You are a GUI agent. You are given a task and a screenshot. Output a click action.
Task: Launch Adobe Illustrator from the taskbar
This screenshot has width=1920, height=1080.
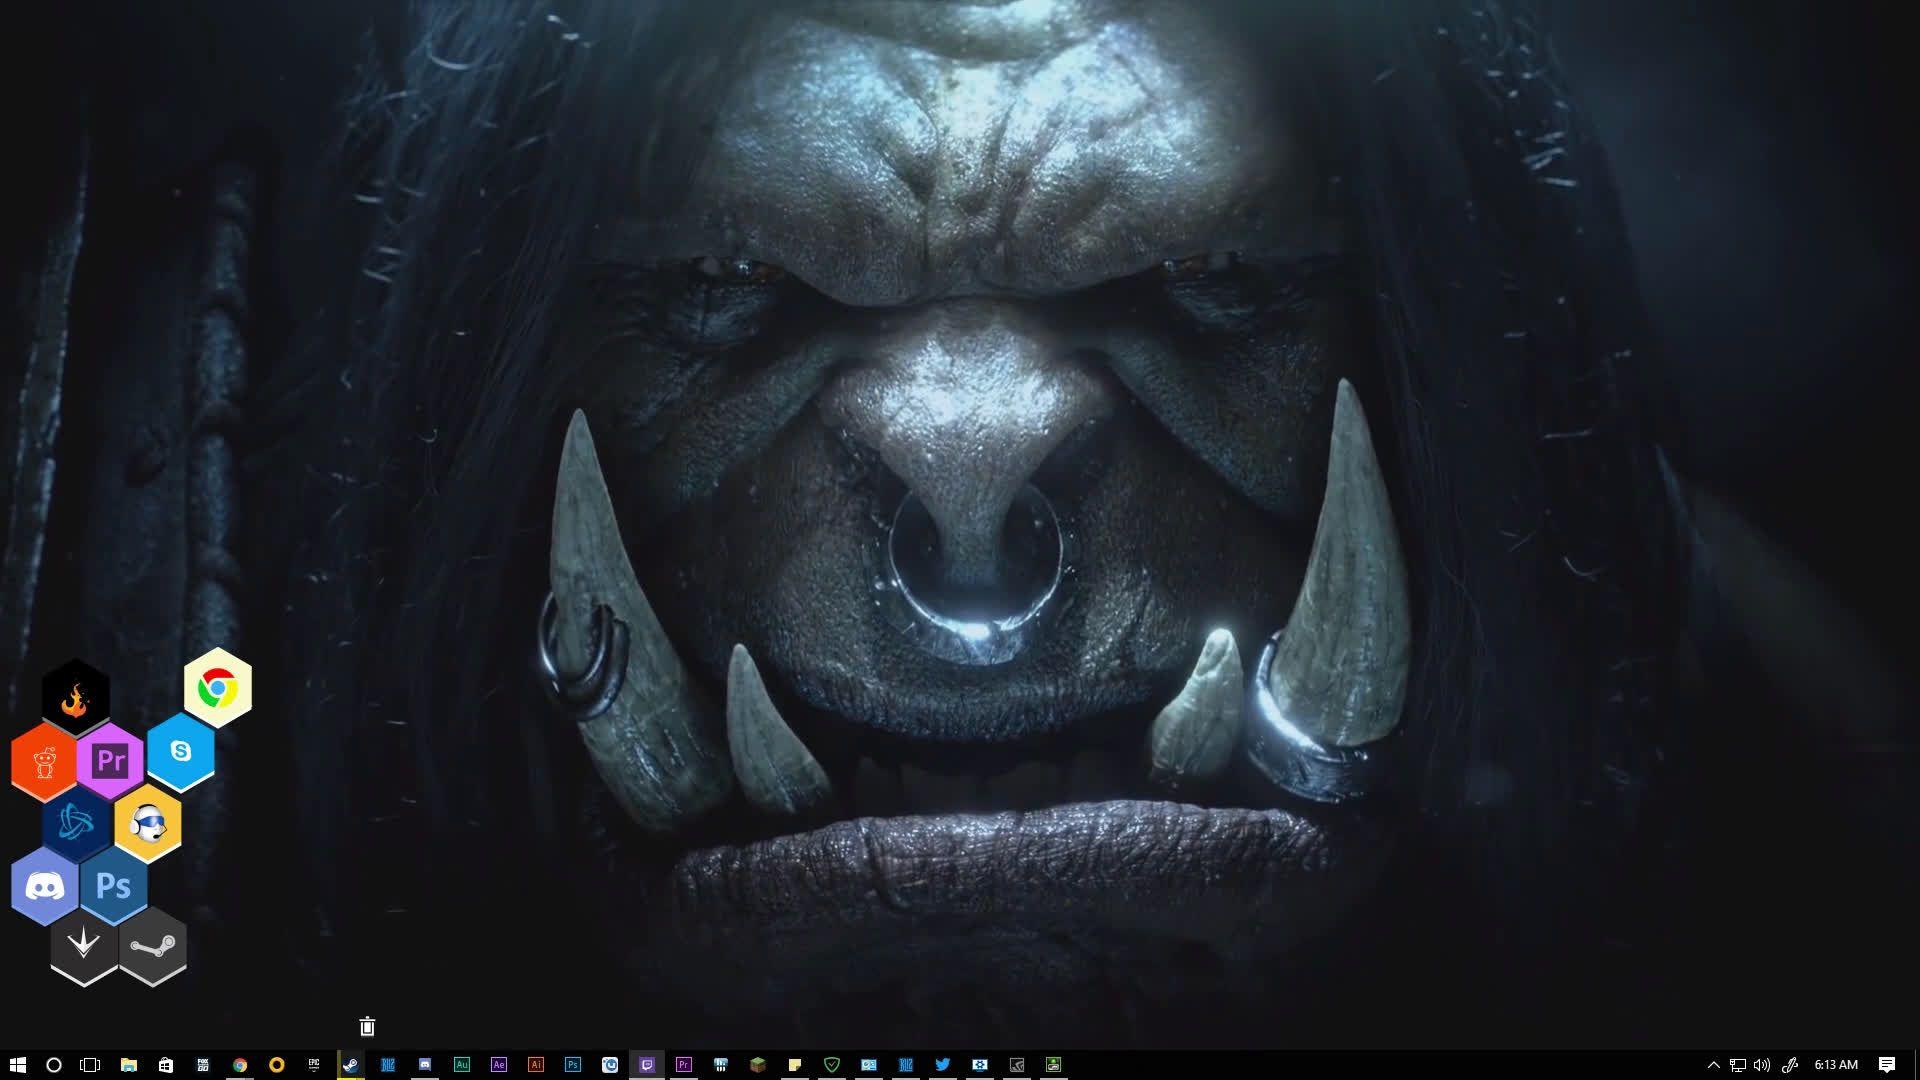click(536, 1065)
